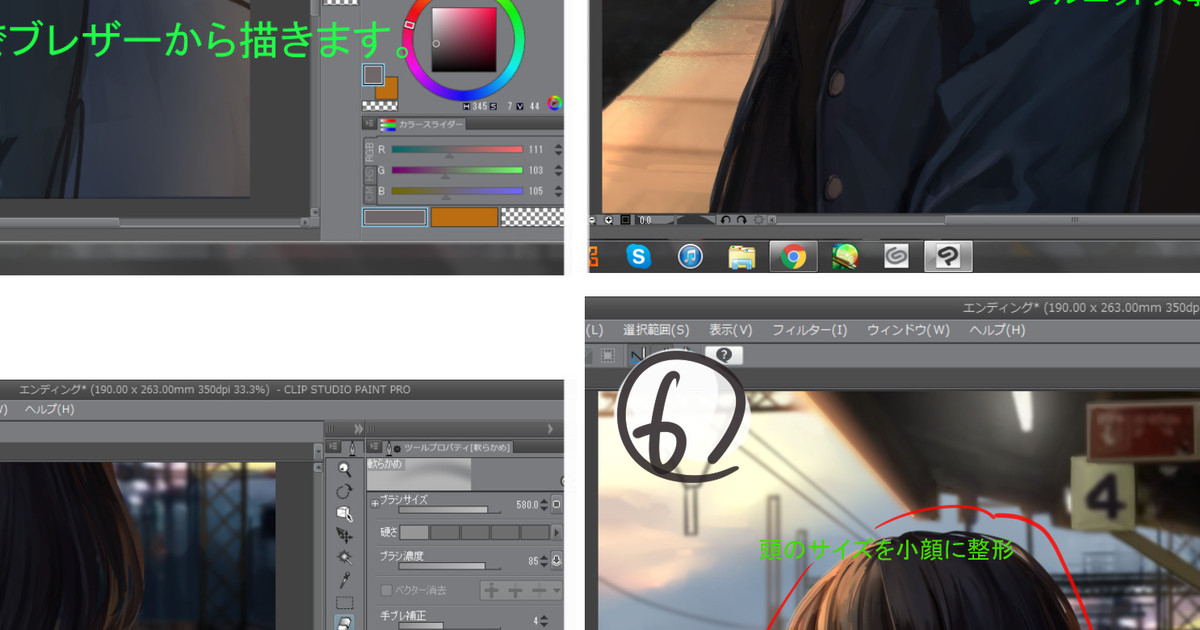Select the Zoom magnifier tool
Viewport: 1200px width, 630px height.
(x=345, y=469)
